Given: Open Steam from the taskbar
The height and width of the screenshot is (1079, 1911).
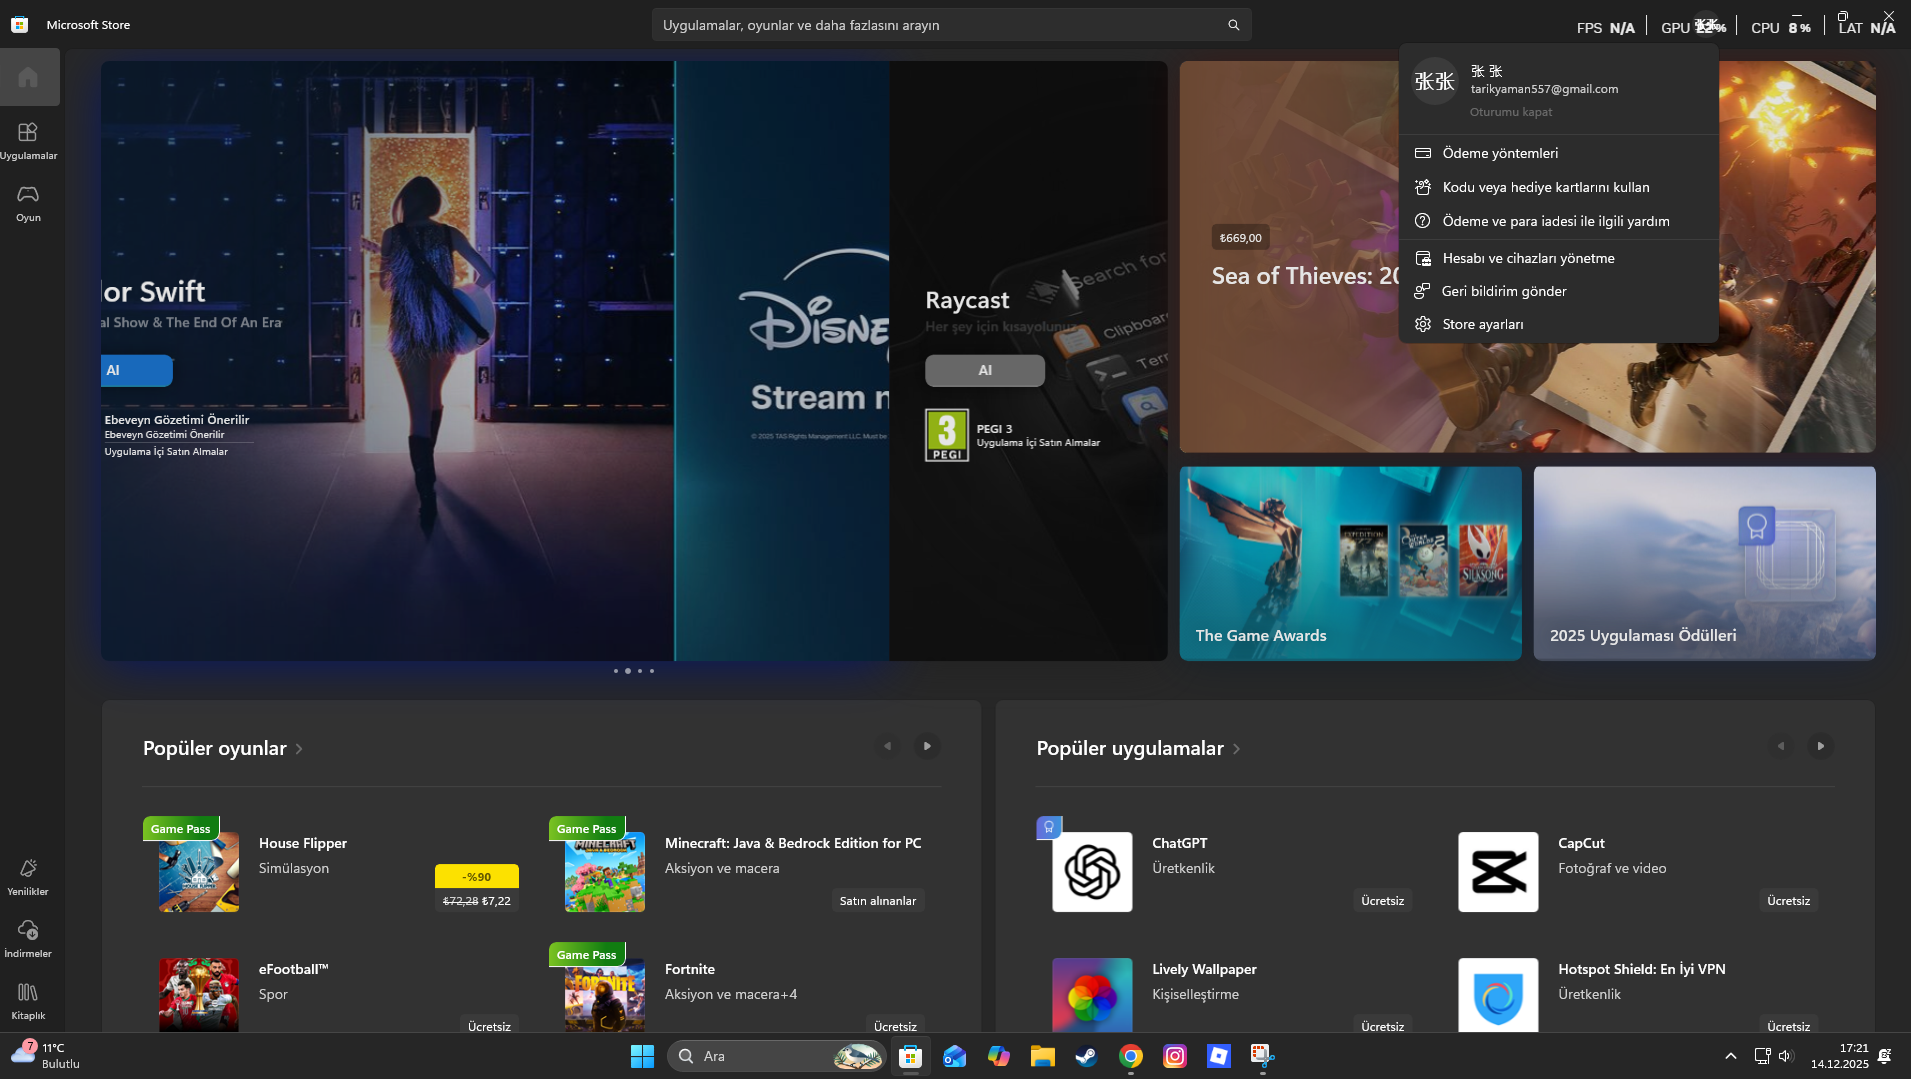Looking at the screenshot, I should tap(1086, 1056).
